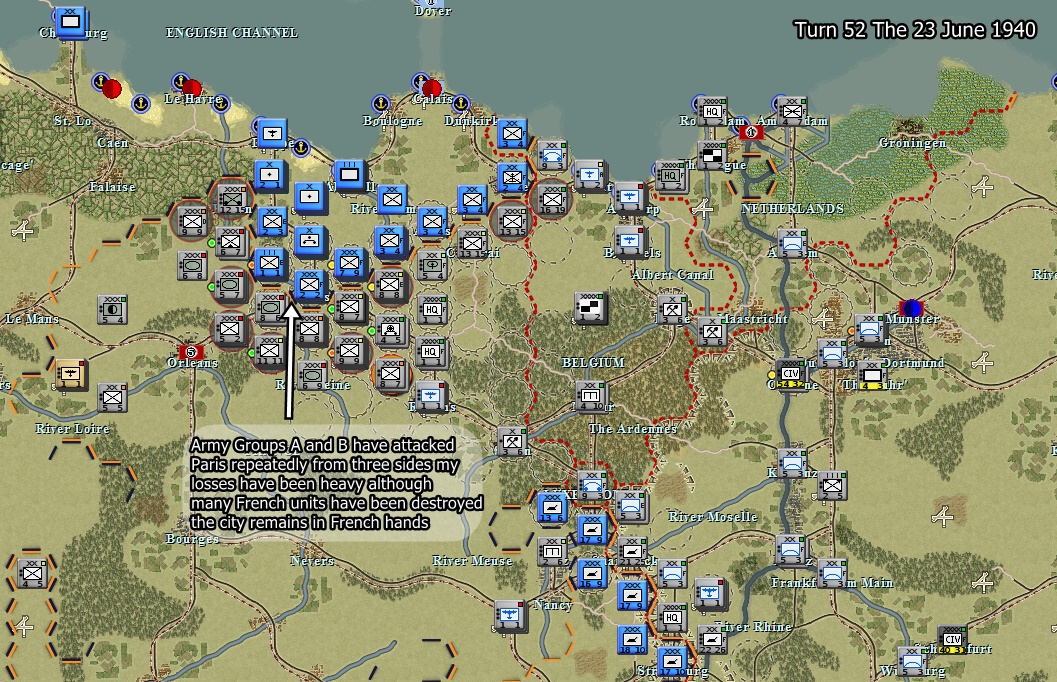Select the German armor corps marked 5 7
The width and height of the screenshot is (1057, 682).
coord(230,286)
